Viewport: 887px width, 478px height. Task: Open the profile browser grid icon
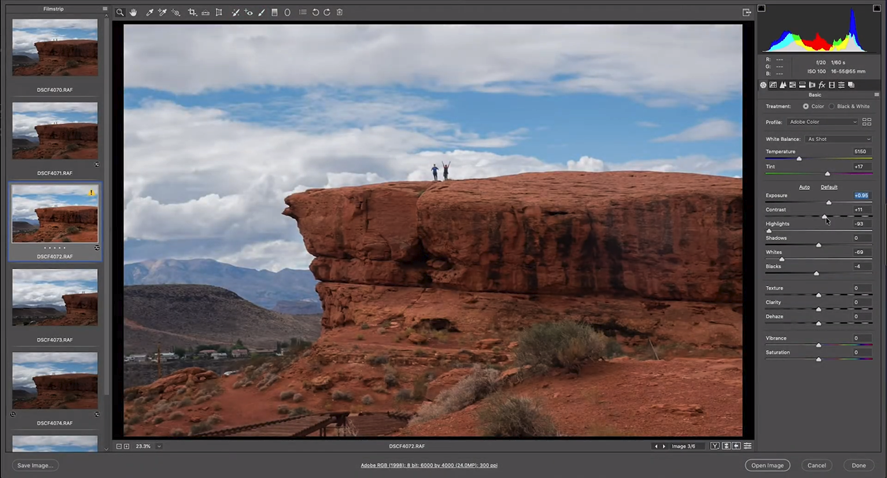click(x=867, y=122)
